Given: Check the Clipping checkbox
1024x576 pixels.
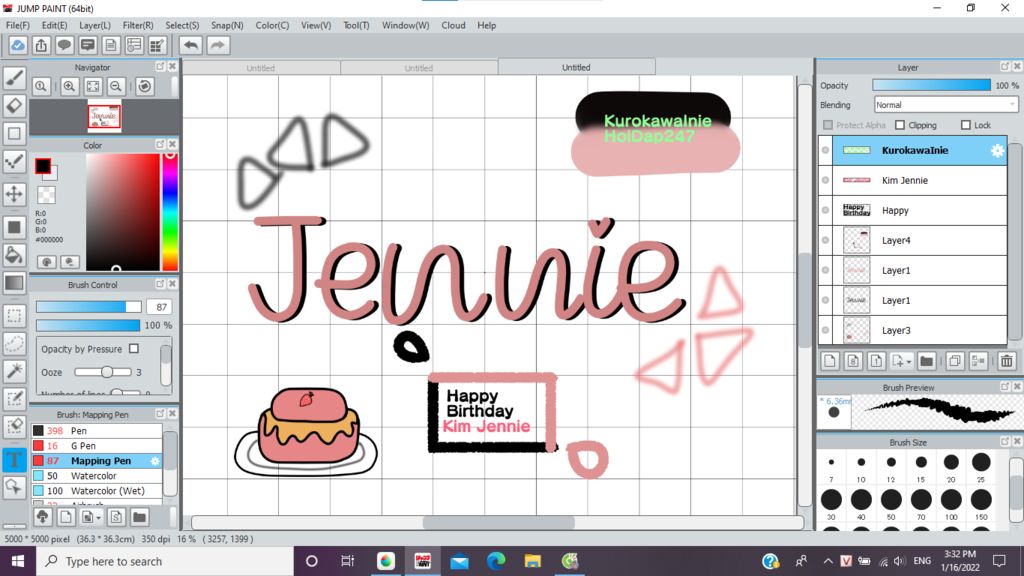Looking at the screenshot, I should point(900,125).
